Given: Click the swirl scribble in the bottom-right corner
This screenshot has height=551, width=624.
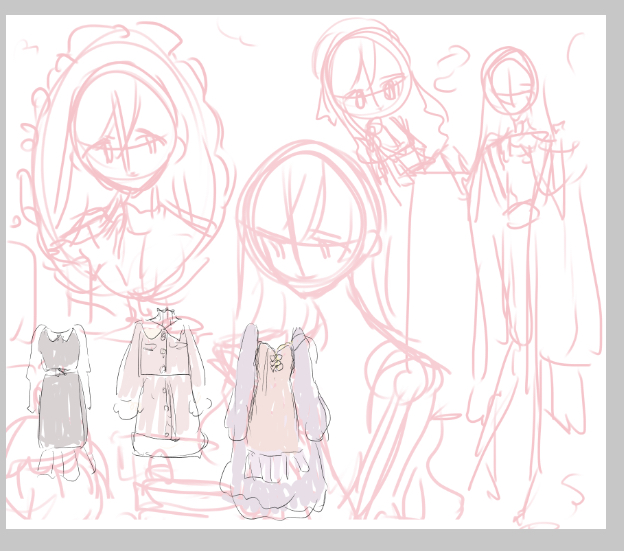Looking at the screenshot, I should [x=575, y=490].
